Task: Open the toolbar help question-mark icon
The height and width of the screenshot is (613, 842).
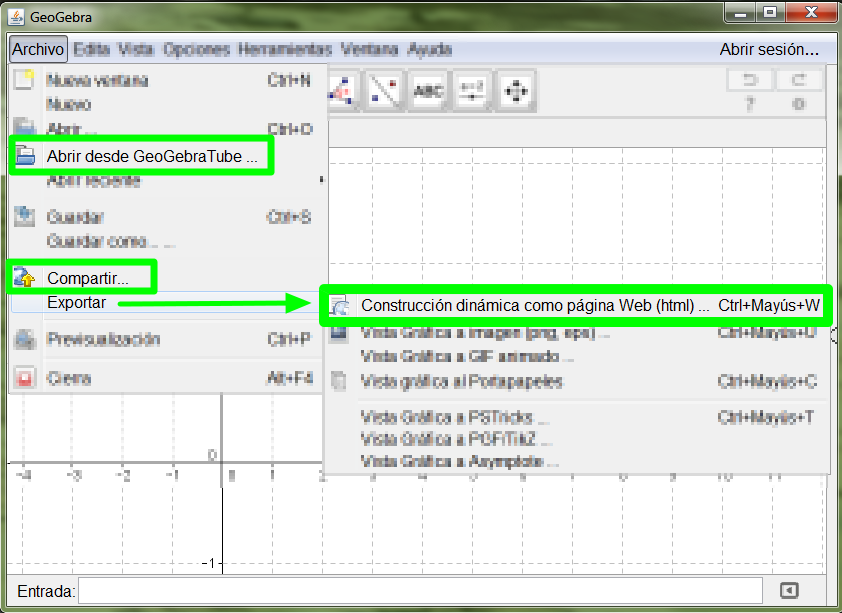Action: point(750,104)
